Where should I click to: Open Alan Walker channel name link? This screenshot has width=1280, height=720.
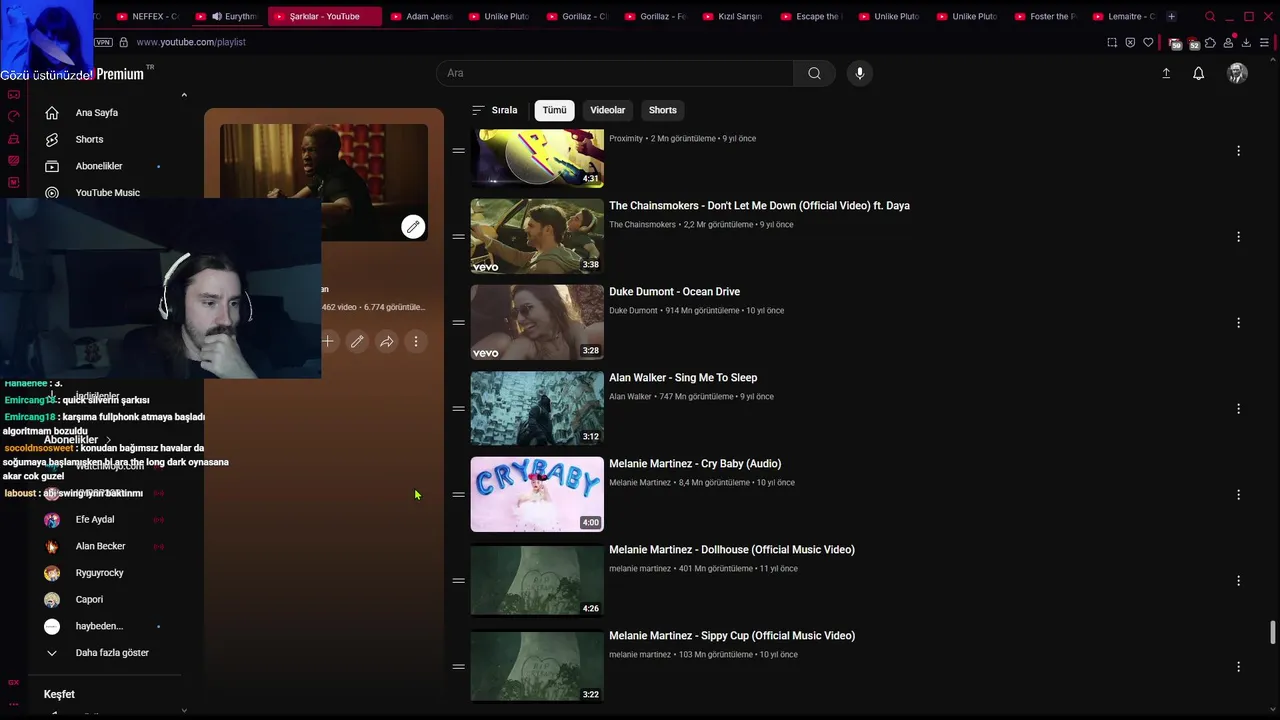[630, 397]
